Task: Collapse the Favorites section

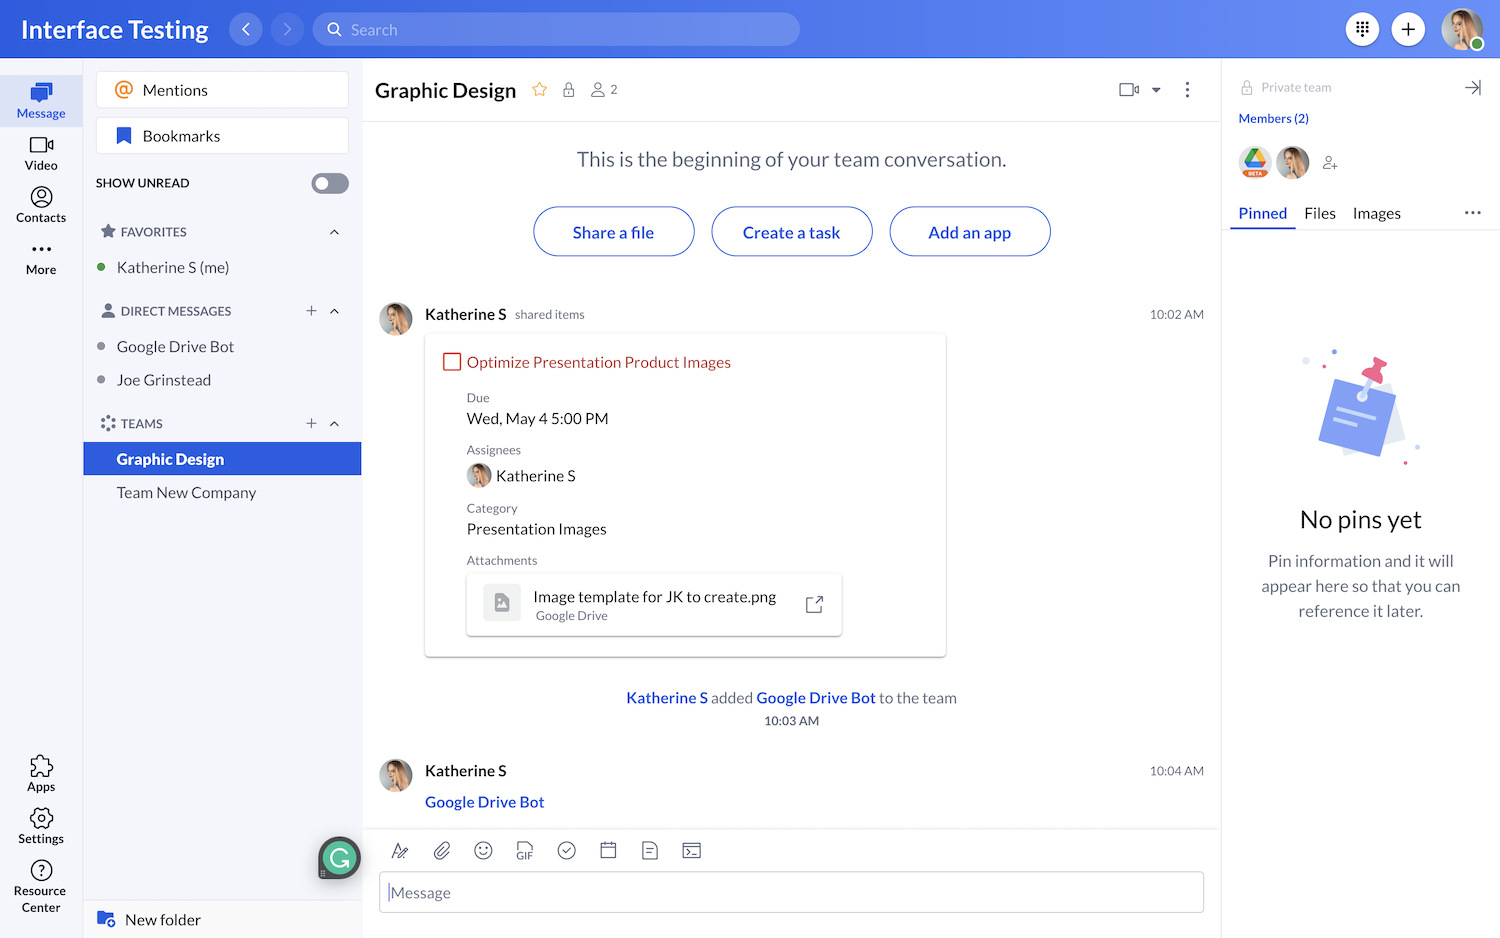Action: (334, 232)
